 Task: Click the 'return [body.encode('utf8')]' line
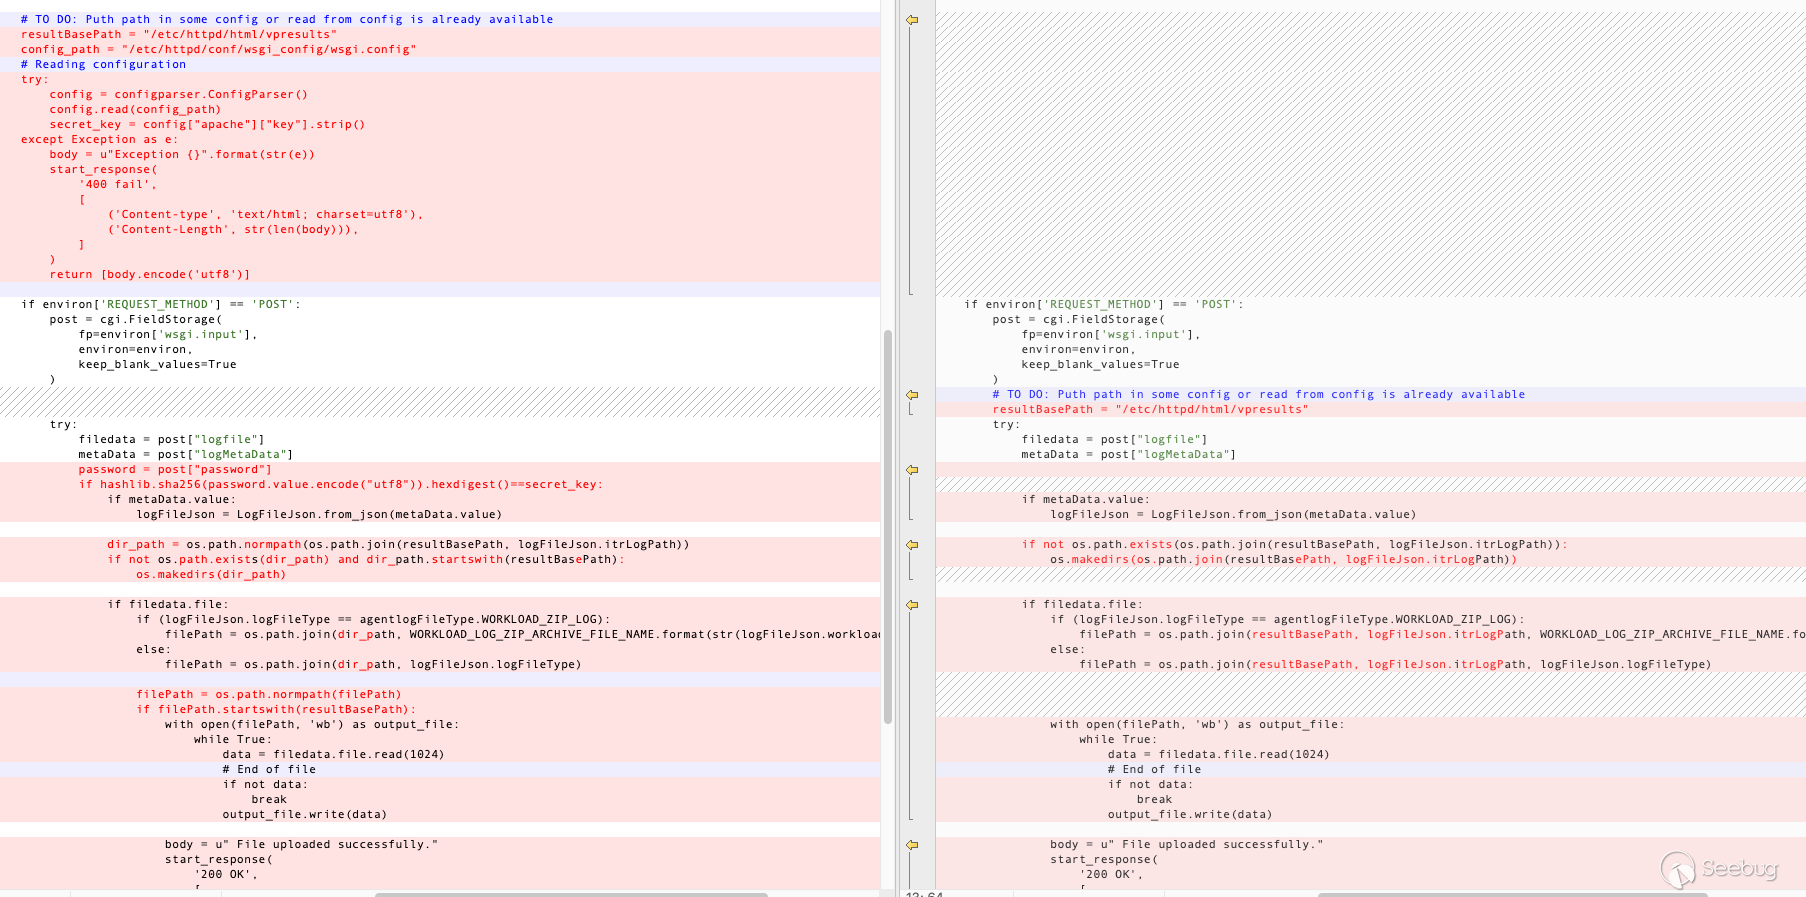150,274
